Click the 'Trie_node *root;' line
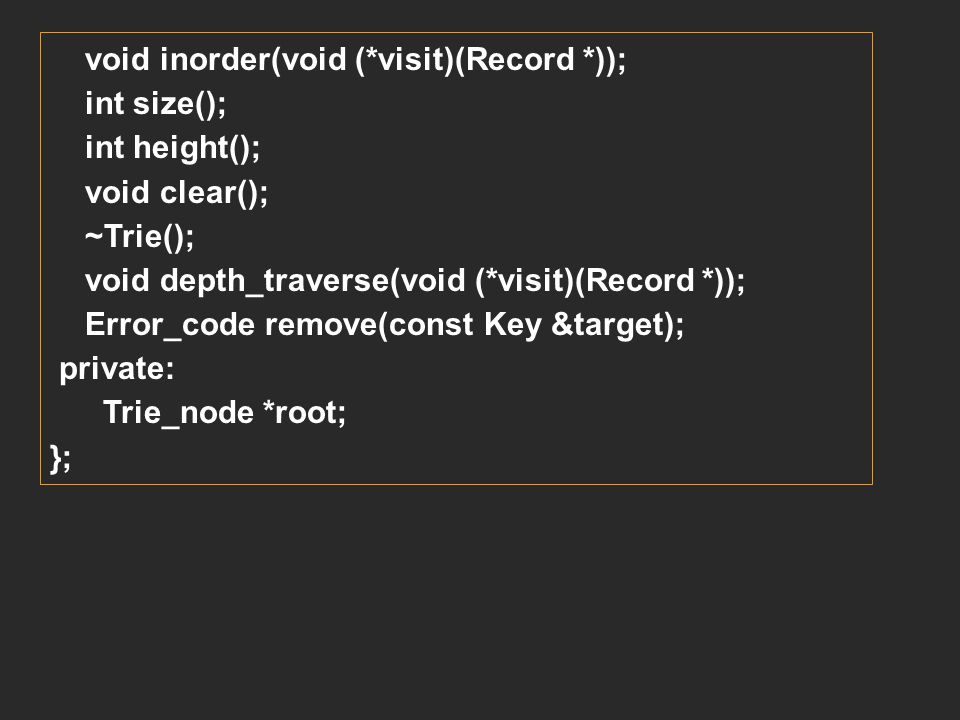Viewport: 960px width, 720px height. coord(225,413)
